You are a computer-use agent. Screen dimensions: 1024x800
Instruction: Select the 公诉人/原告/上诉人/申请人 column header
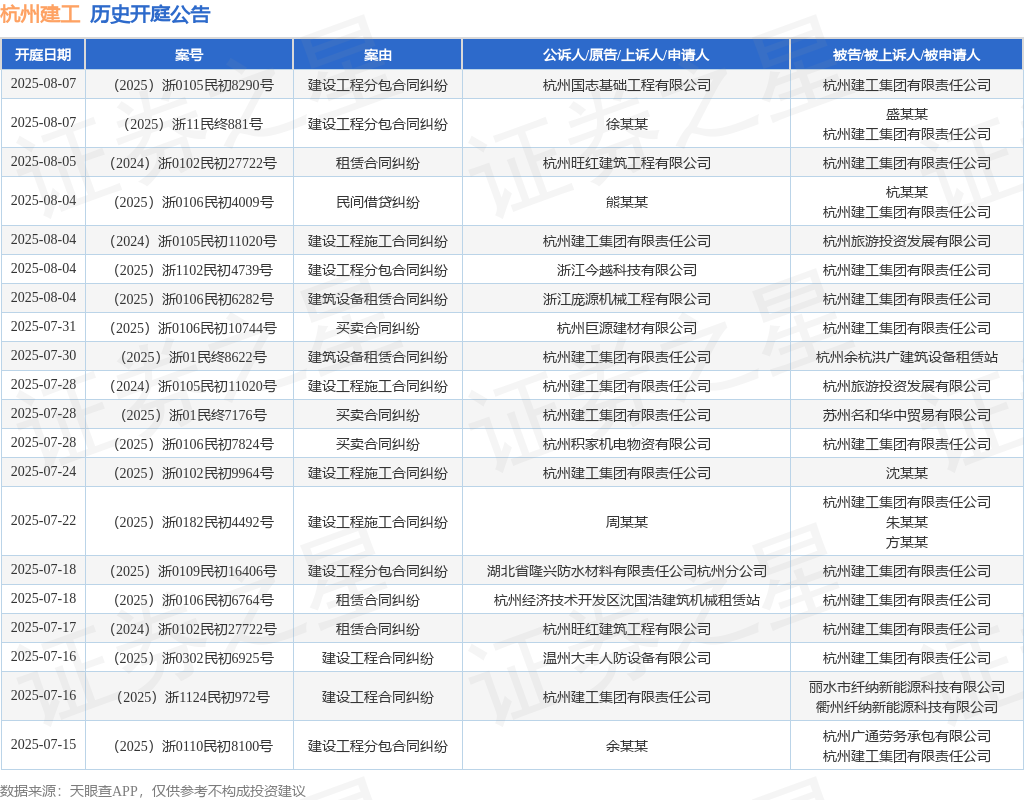[x=626, y=55]
